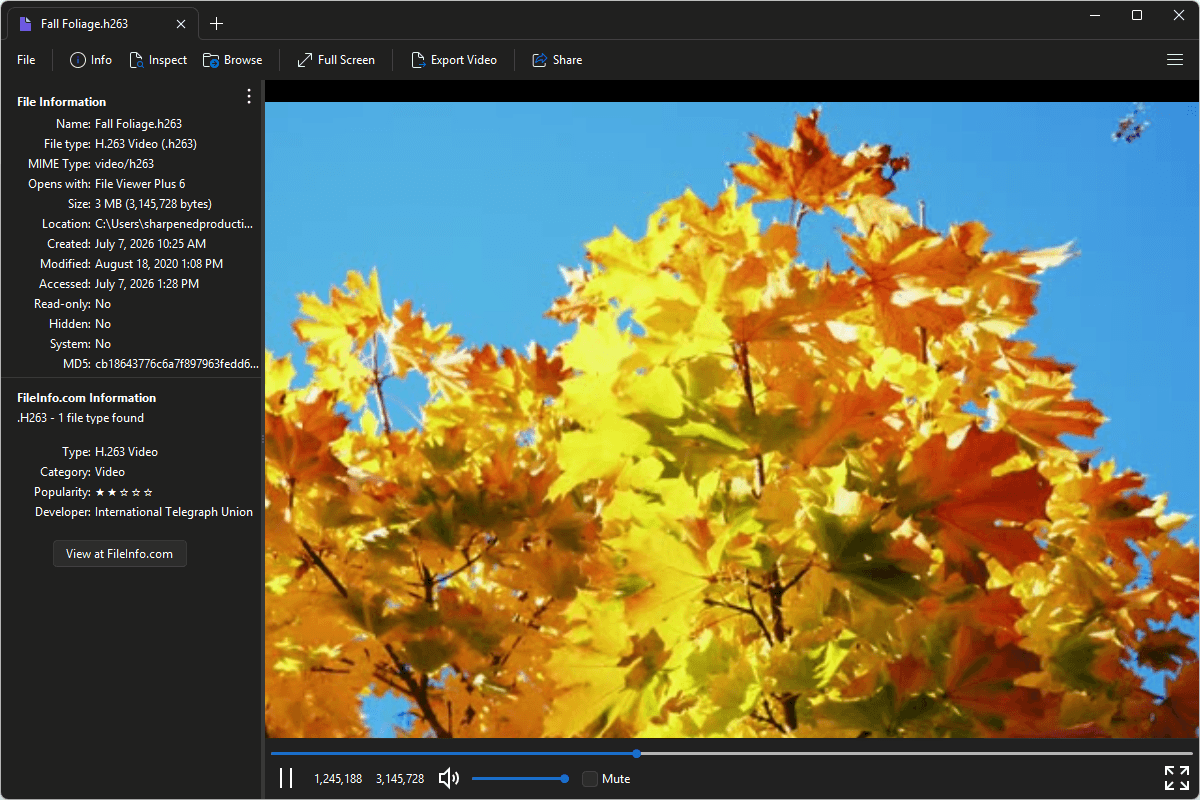Screen dimensions: 1200x800
Task: Click the Info toolbar button
Action: click(90, 60)
